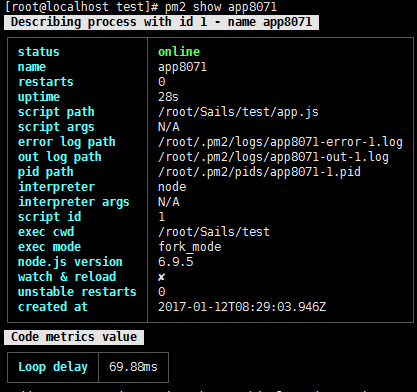The width and height of the screenshot is (417, 392).
Task: Select the out log path value
Action: (273, 157)
